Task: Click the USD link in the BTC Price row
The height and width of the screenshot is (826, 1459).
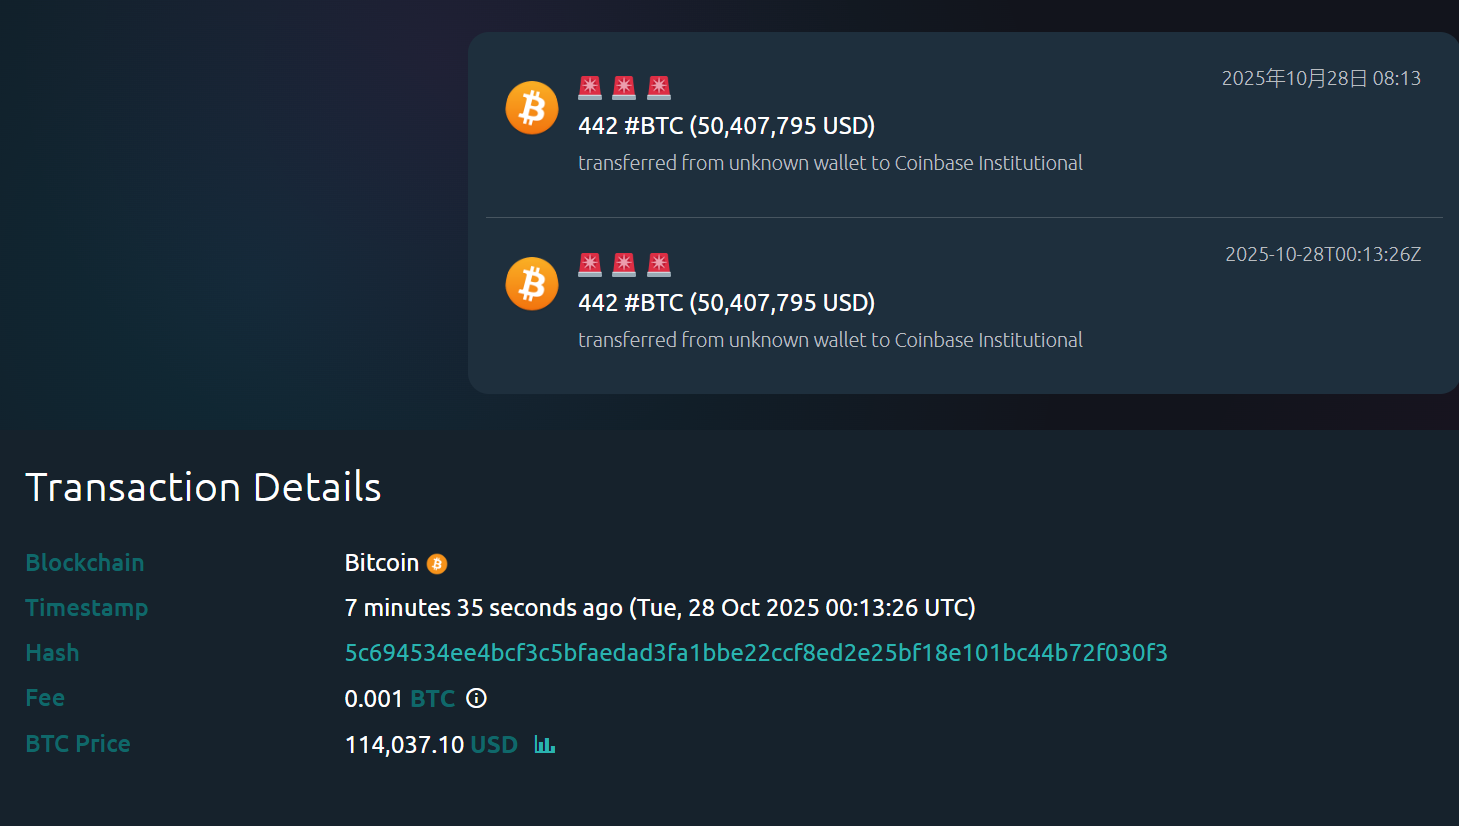Action: pos(494,744)
